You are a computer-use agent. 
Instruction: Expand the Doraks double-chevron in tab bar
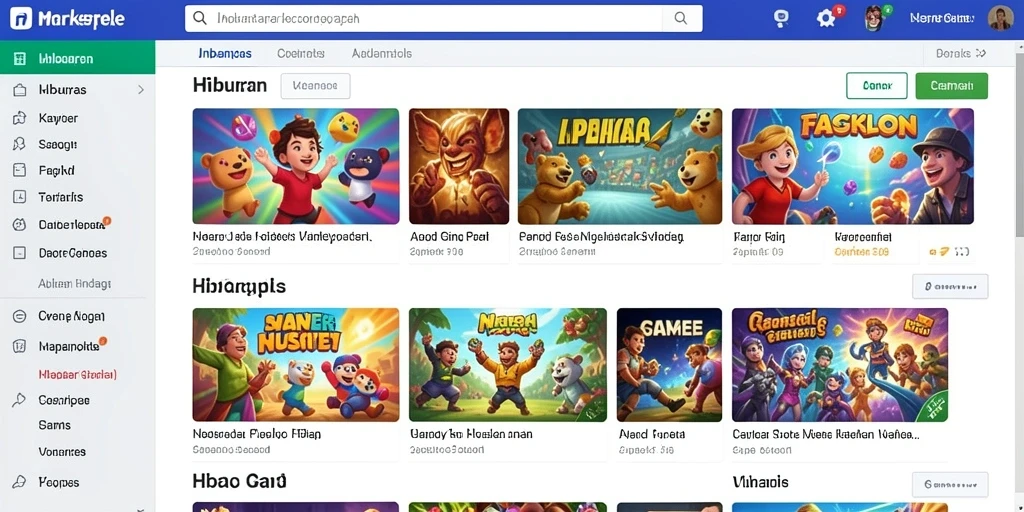[980, 54]
